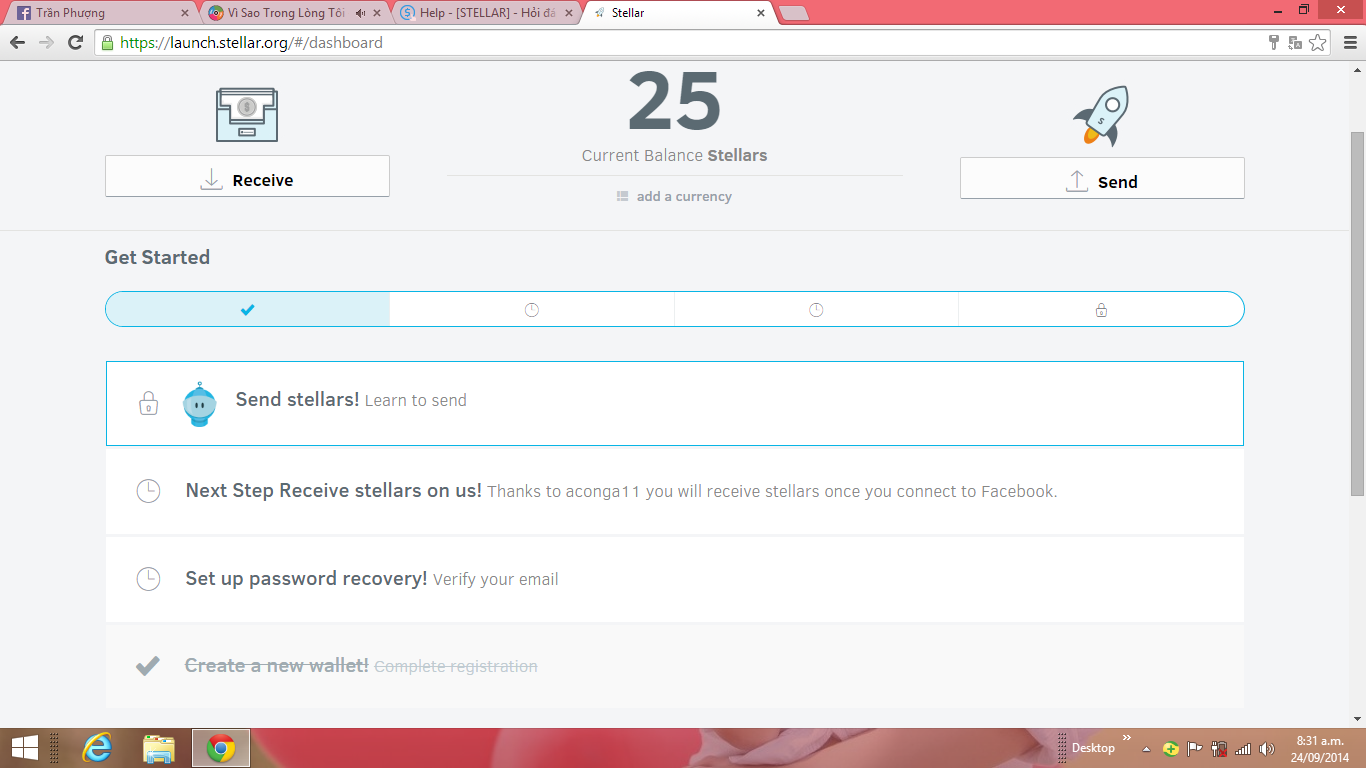Click the green plus tray icon
Screen dimensions: 1366x768
coord(1171,749)
